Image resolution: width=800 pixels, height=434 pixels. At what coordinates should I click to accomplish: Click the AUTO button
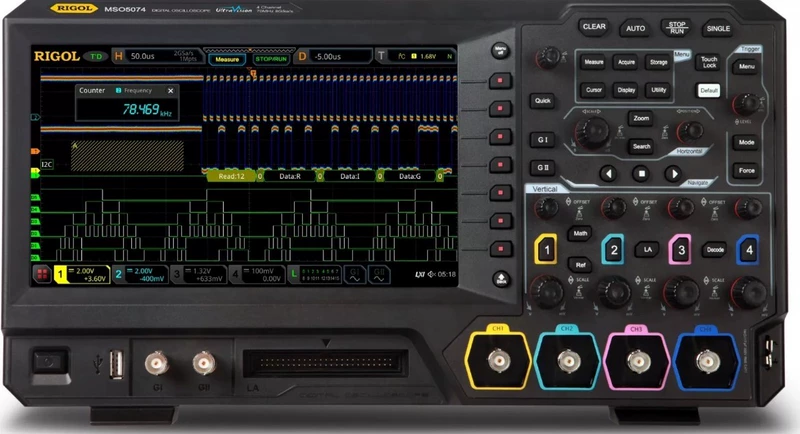[635, 29]
